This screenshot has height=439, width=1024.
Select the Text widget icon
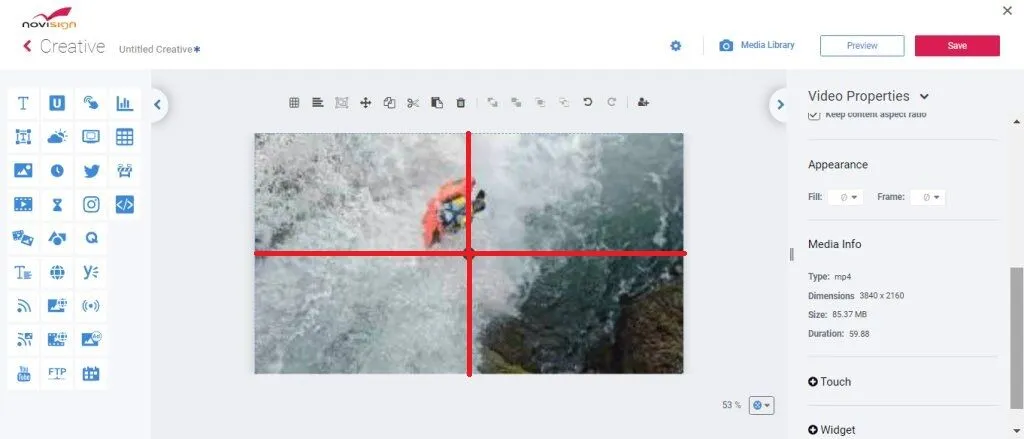click(x=23, y=103)
